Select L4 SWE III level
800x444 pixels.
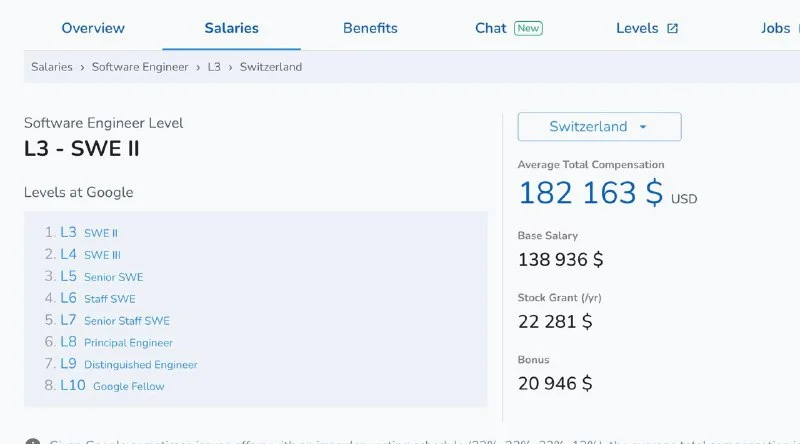90,255
